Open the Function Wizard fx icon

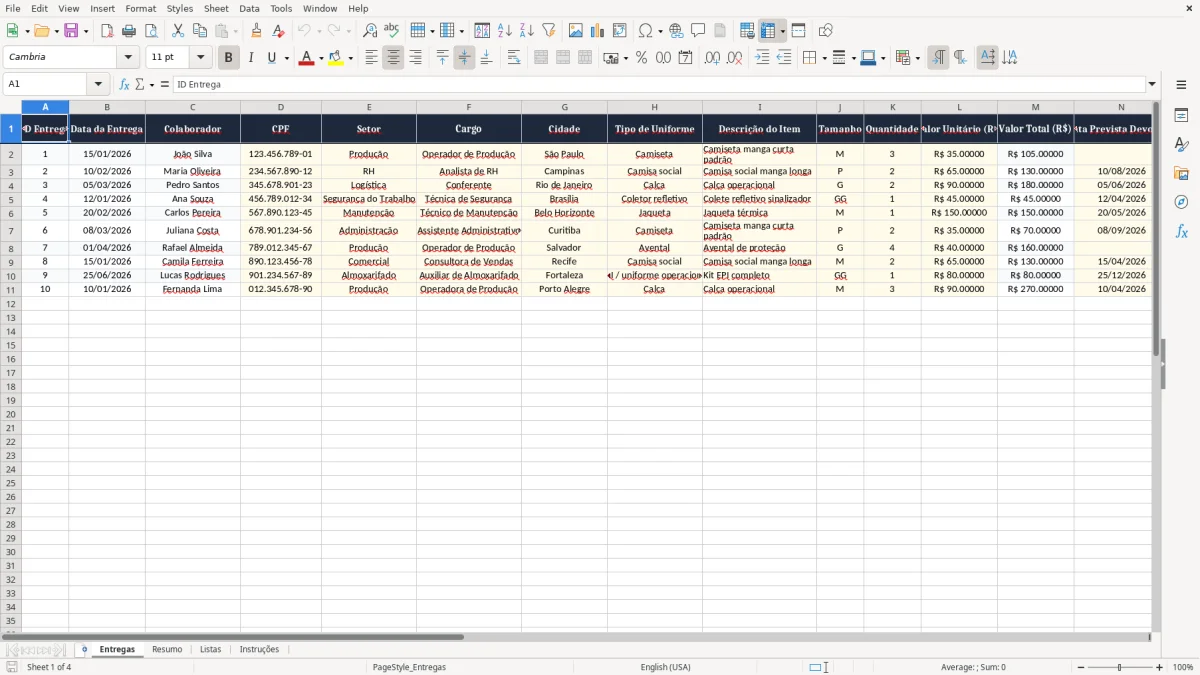[124, 84]
